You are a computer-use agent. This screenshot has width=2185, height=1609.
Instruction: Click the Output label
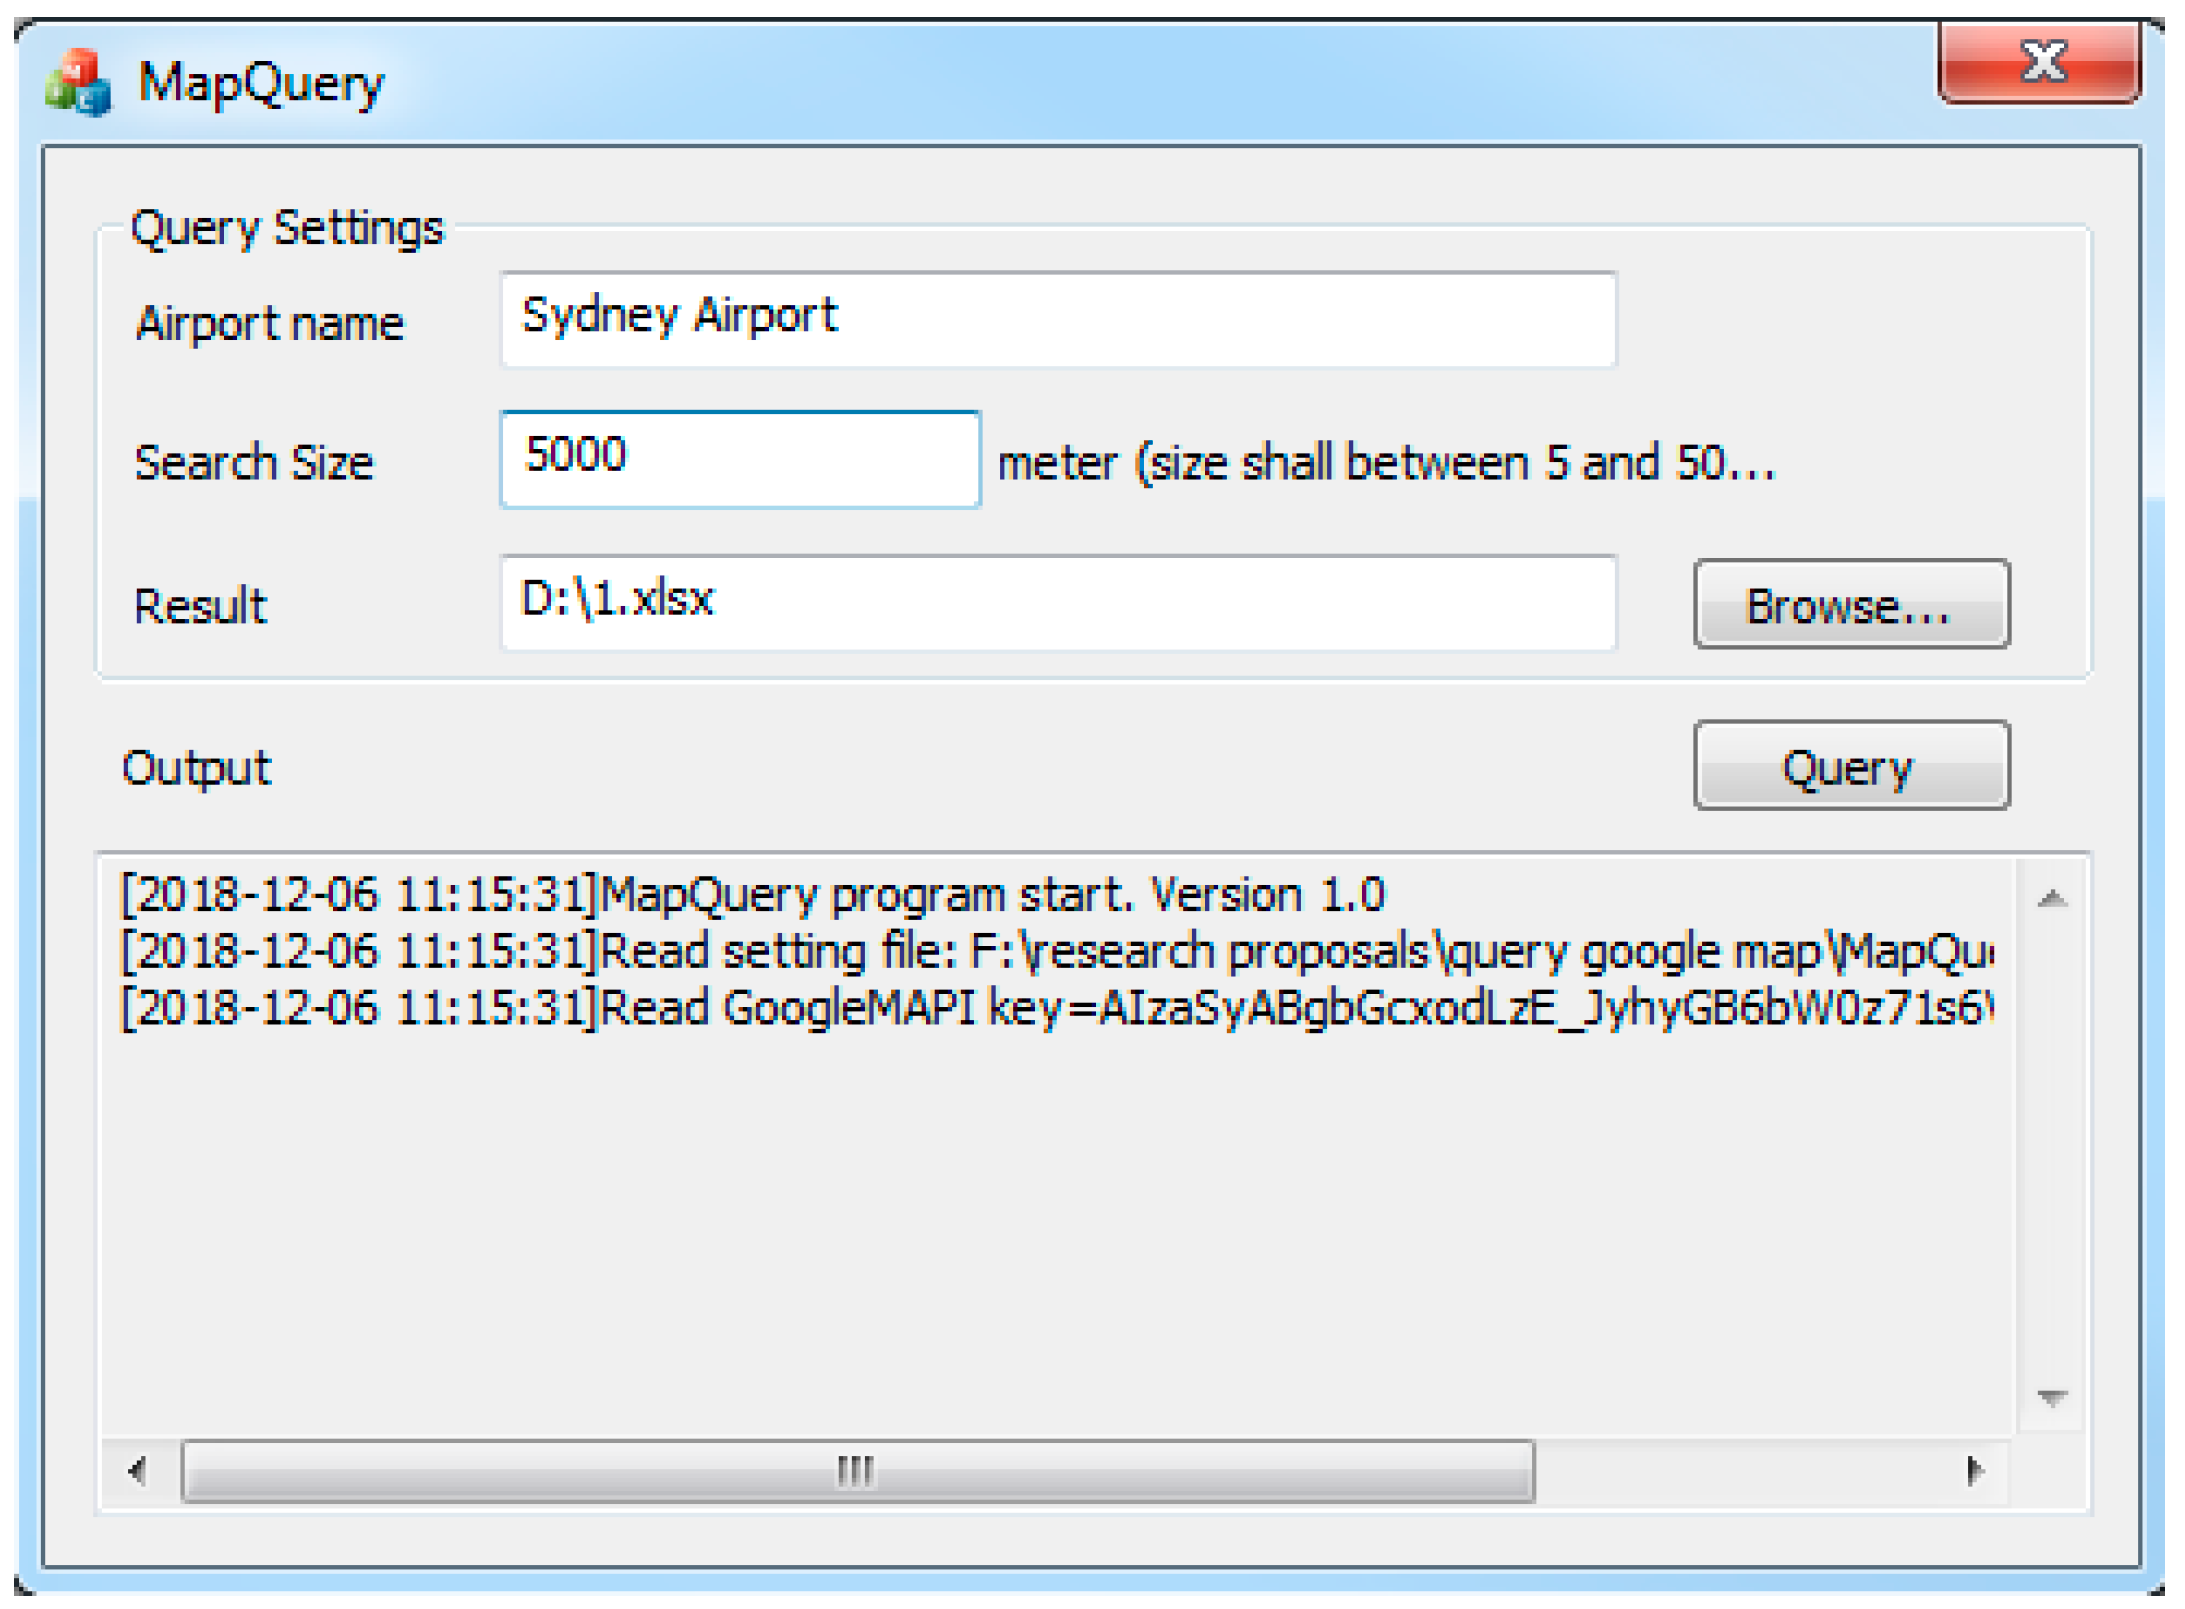click(196, 768)
